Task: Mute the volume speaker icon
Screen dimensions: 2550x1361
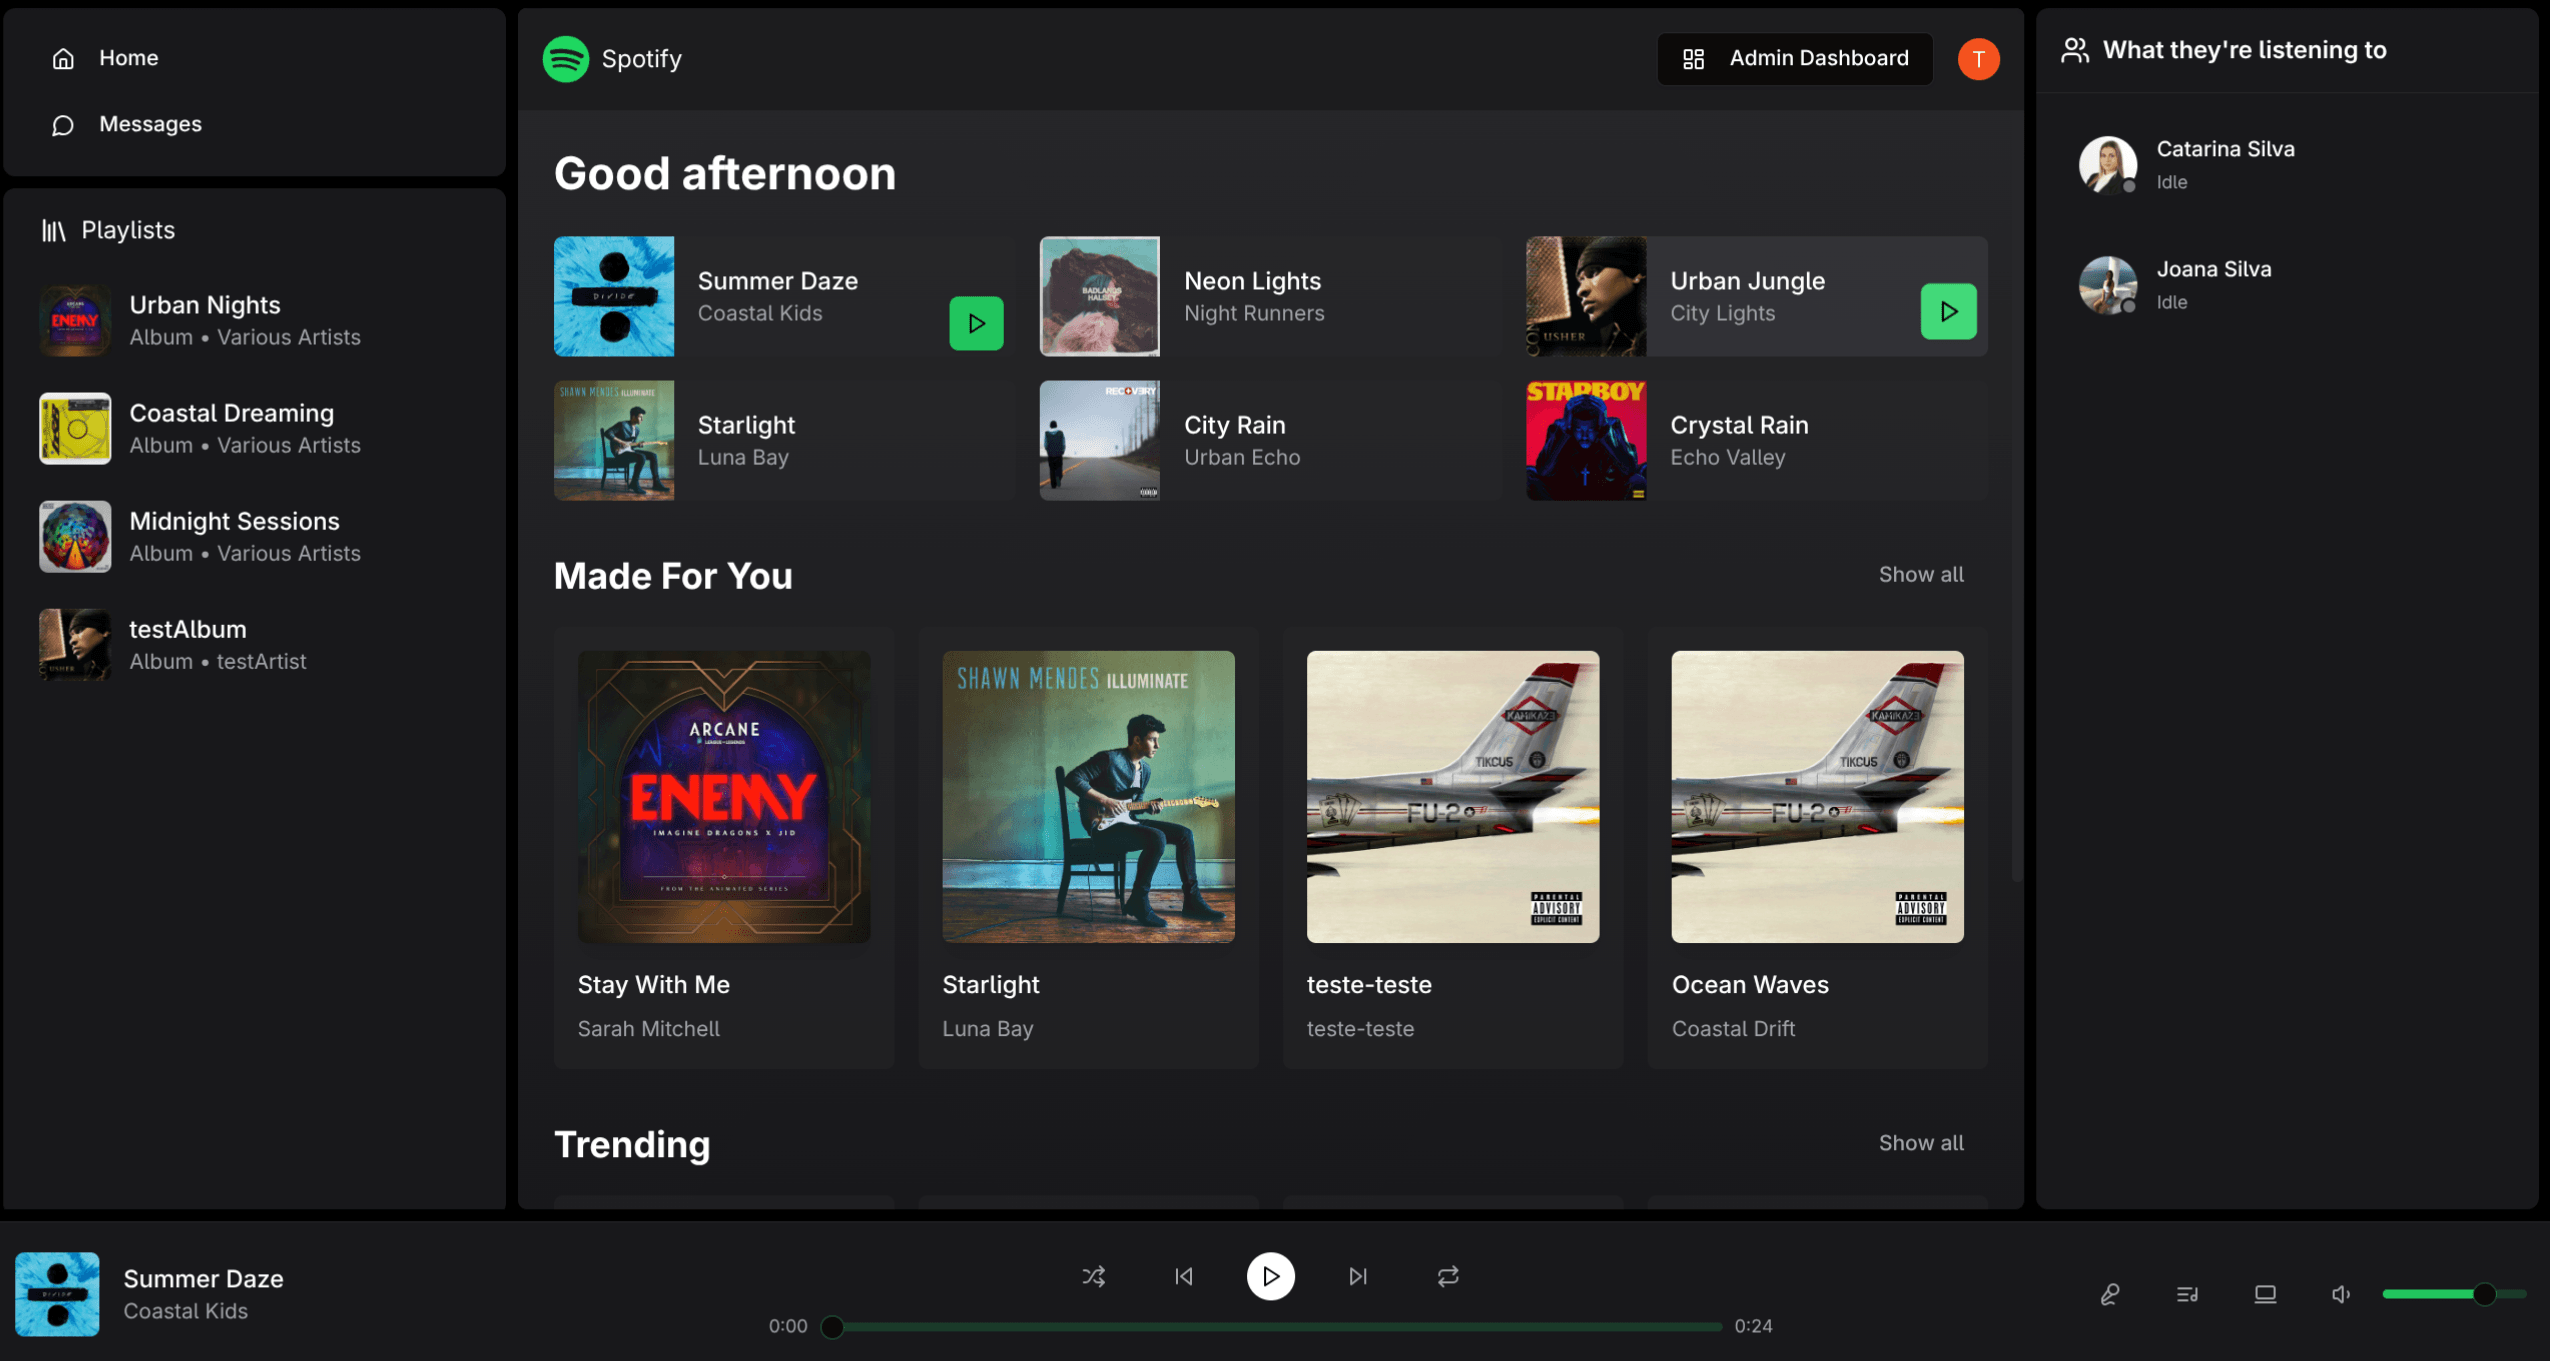Action: coord(2340,1294)
